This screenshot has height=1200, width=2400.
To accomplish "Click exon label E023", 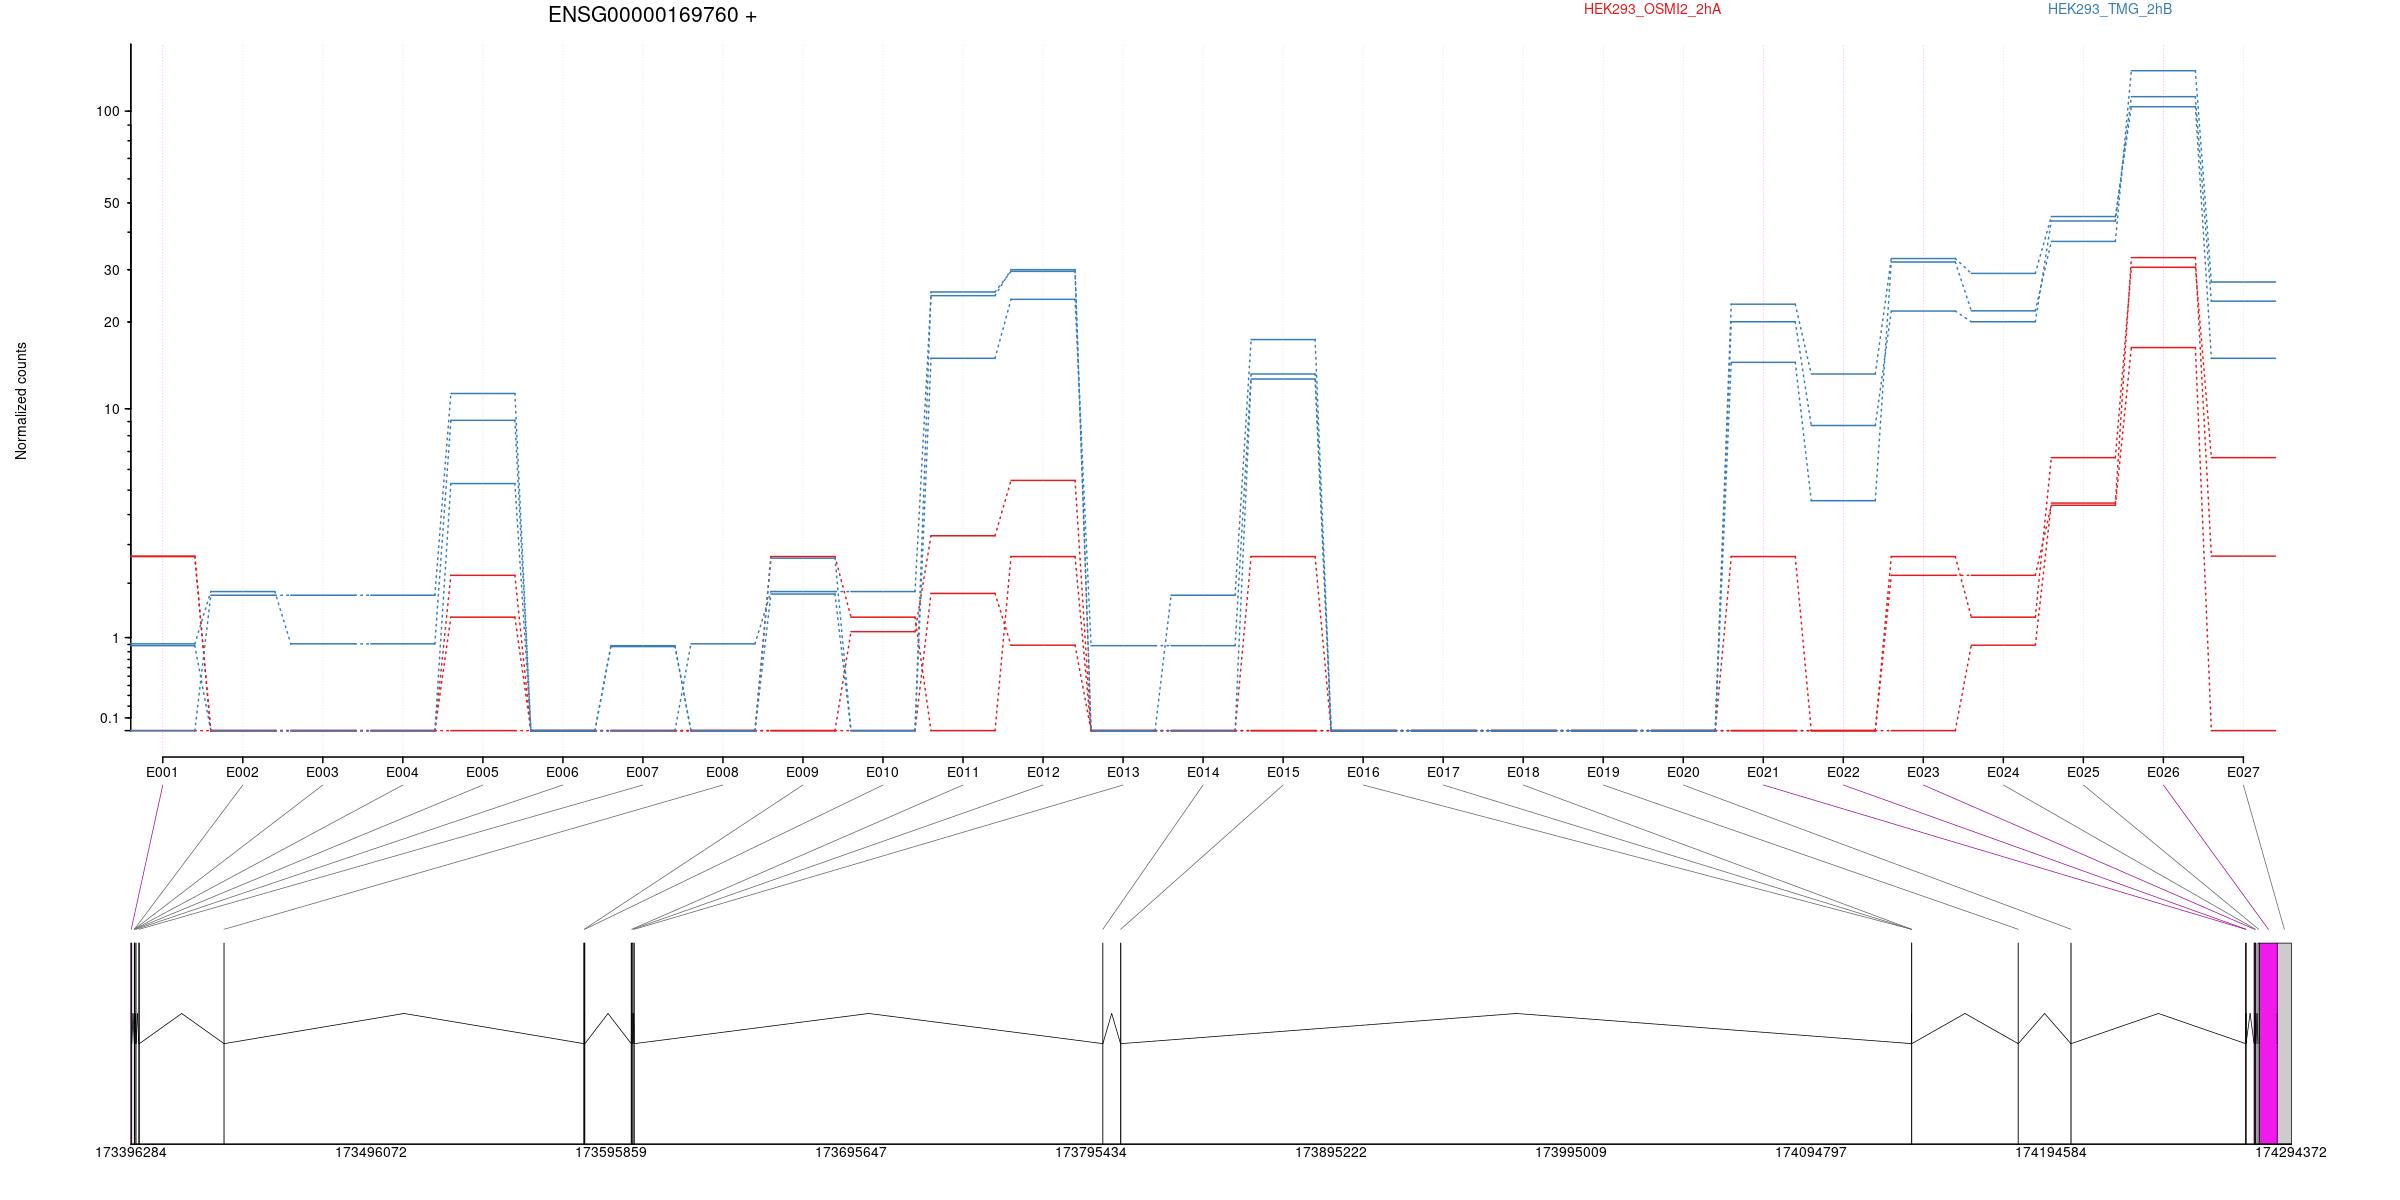I will tap(1923, 772).
